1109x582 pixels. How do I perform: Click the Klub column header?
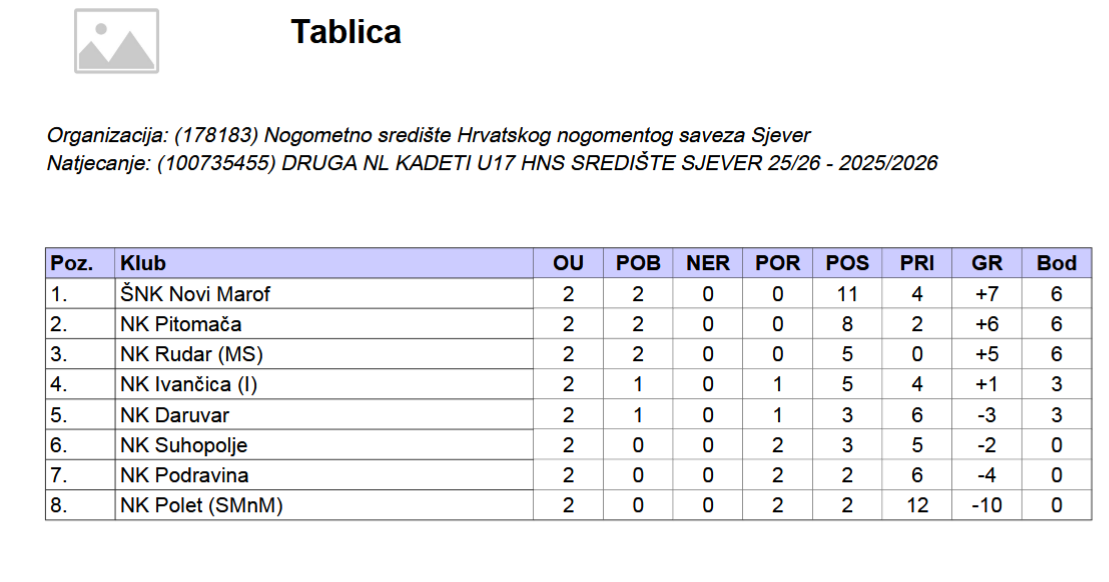point(324,263)
